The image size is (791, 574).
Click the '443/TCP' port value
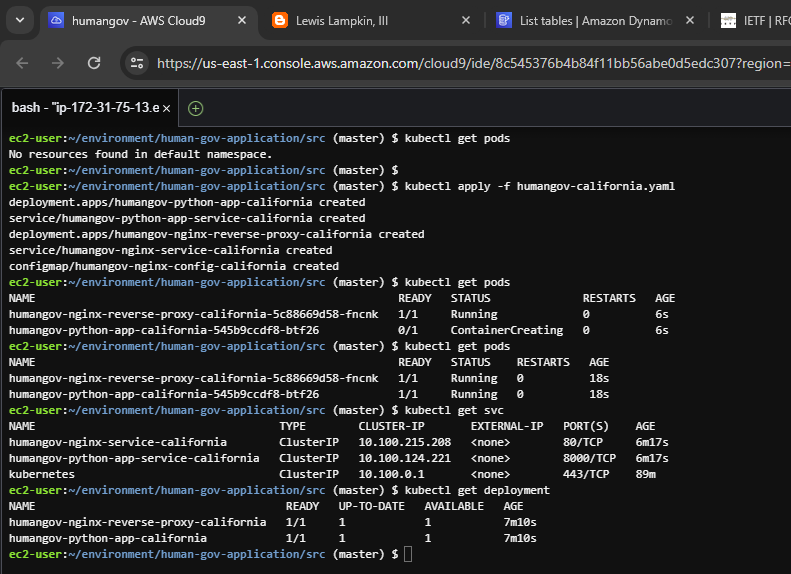coord(586,475)
